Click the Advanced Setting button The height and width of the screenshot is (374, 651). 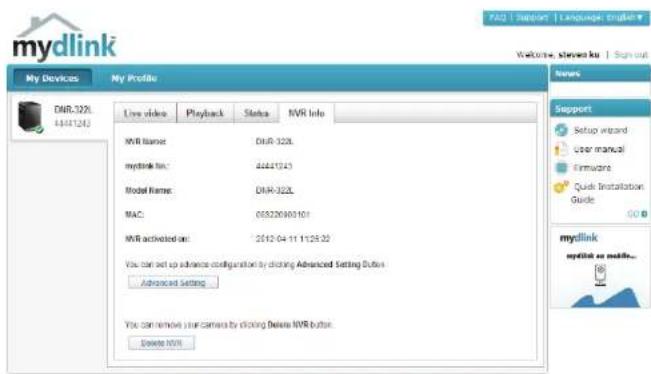tap(173, 283)
